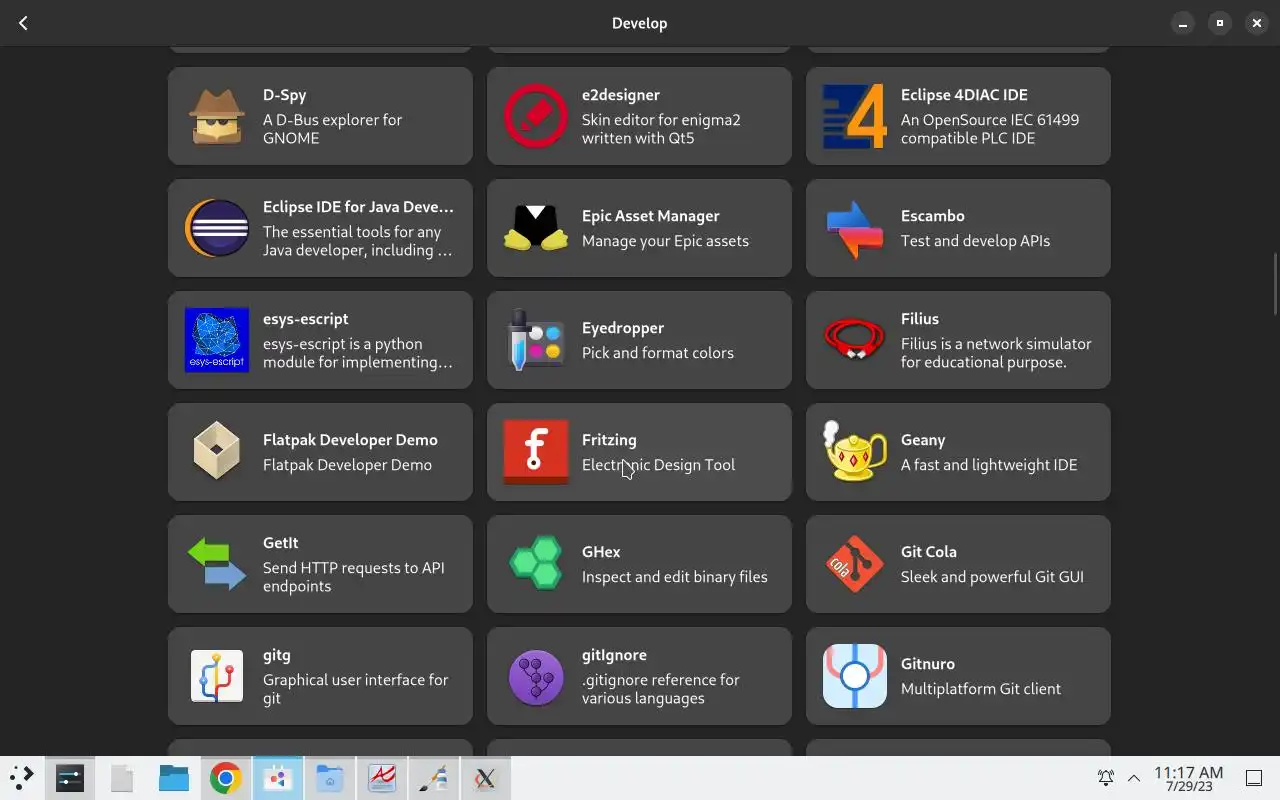
Task: Click the Epic Asset Manager icon
Action: [x=536, y=228]
